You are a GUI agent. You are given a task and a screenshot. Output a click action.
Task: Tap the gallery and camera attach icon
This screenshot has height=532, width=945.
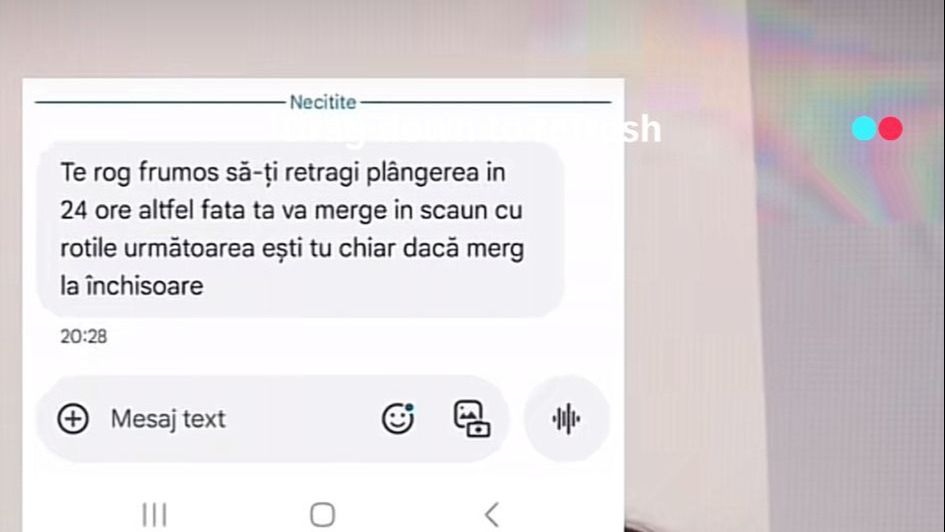pos(471,419)
